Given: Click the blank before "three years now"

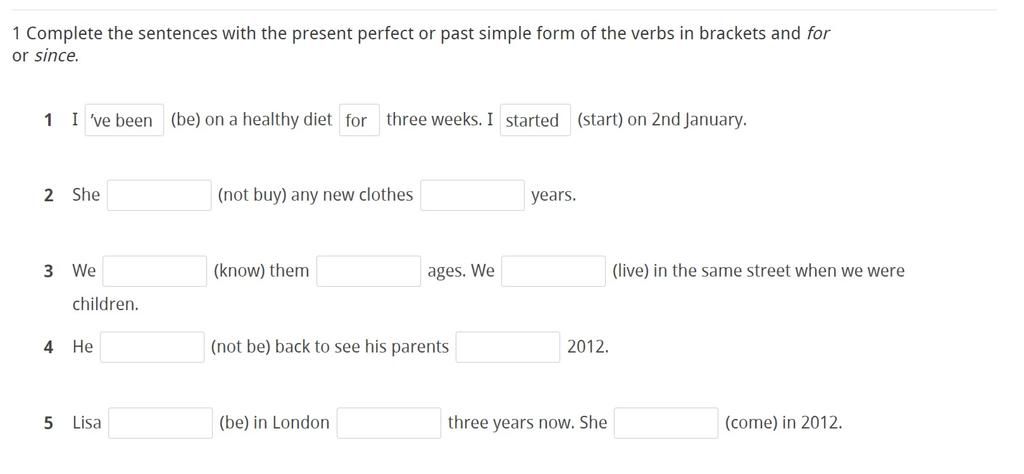Looking at the screenshot, I should click(x=389, y=423).
